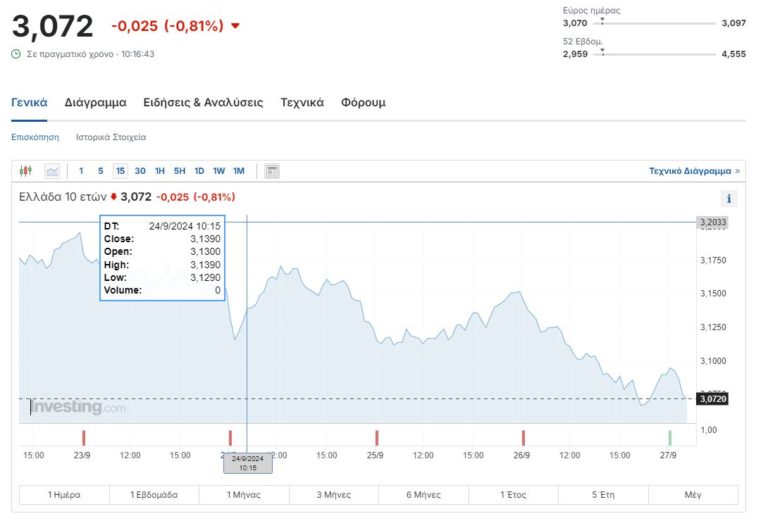The image size is (768, 528).
Task: Select the 1 Μήνας time range
Action: [x=243, y=495]
